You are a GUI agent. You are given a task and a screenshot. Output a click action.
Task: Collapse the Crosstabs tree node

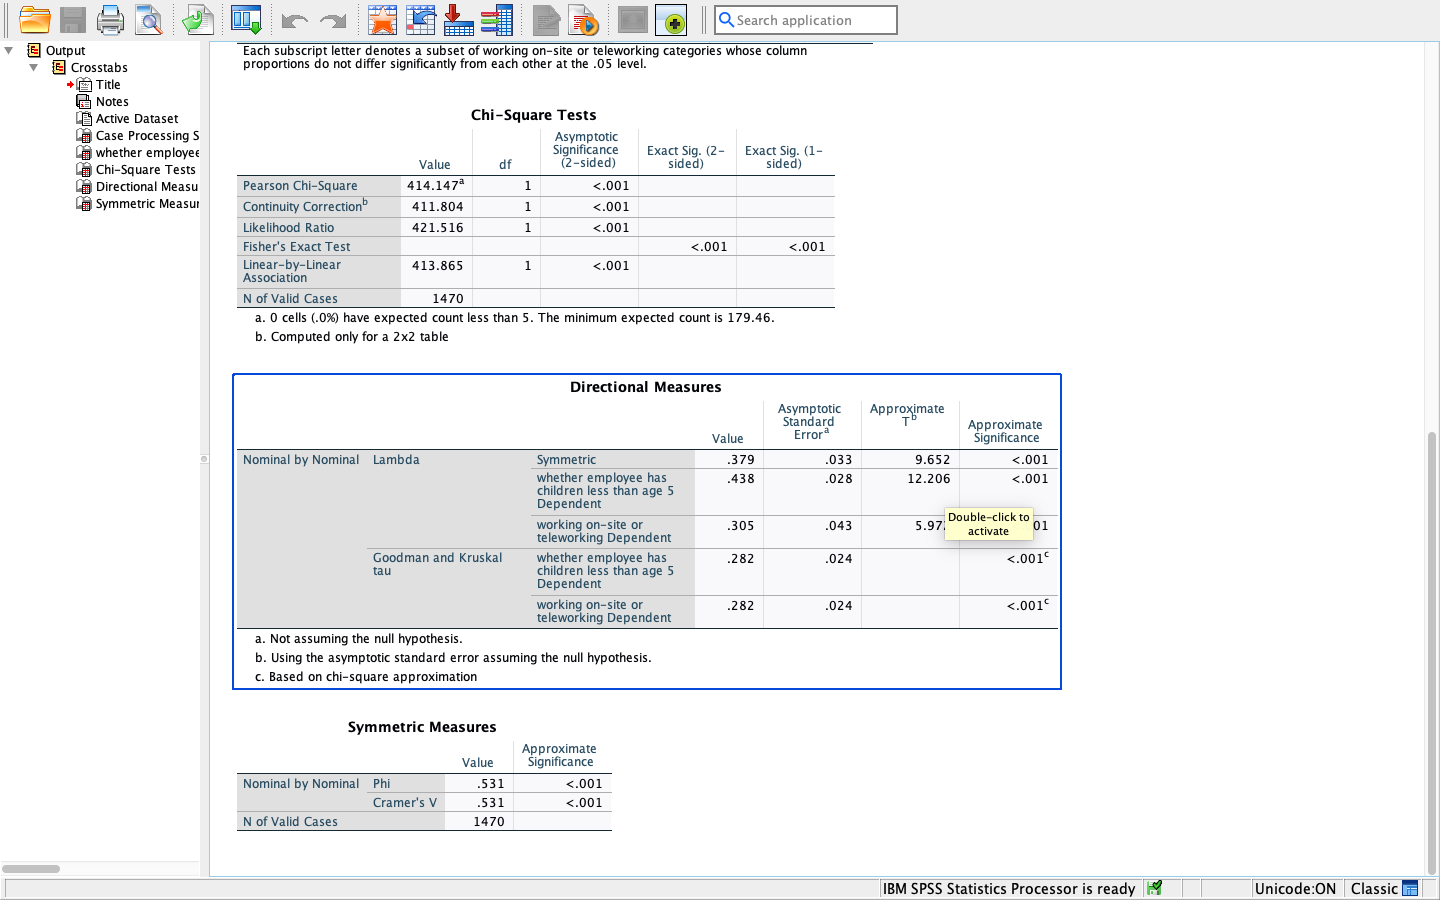[34, 67]
